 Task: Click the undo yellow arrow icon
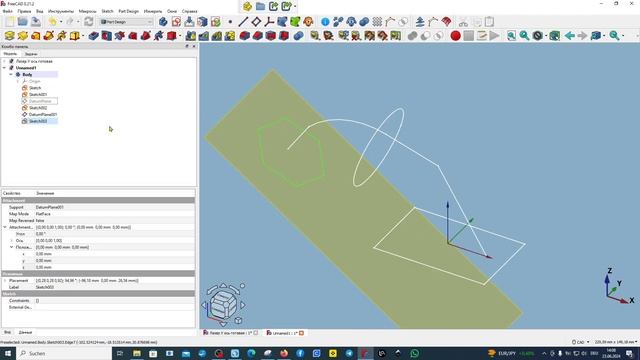(53, 22)
